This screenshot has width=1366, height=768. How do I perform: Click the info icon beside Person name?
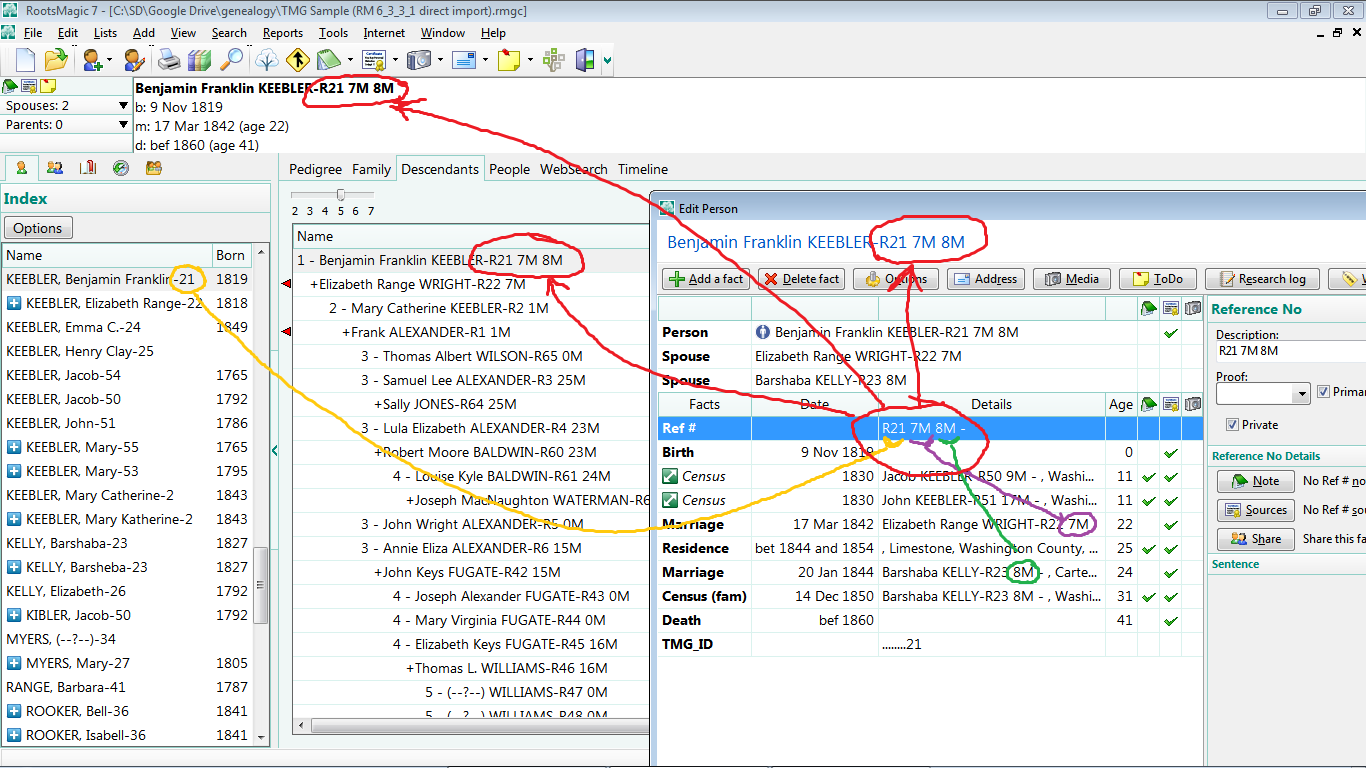(763, 332)
